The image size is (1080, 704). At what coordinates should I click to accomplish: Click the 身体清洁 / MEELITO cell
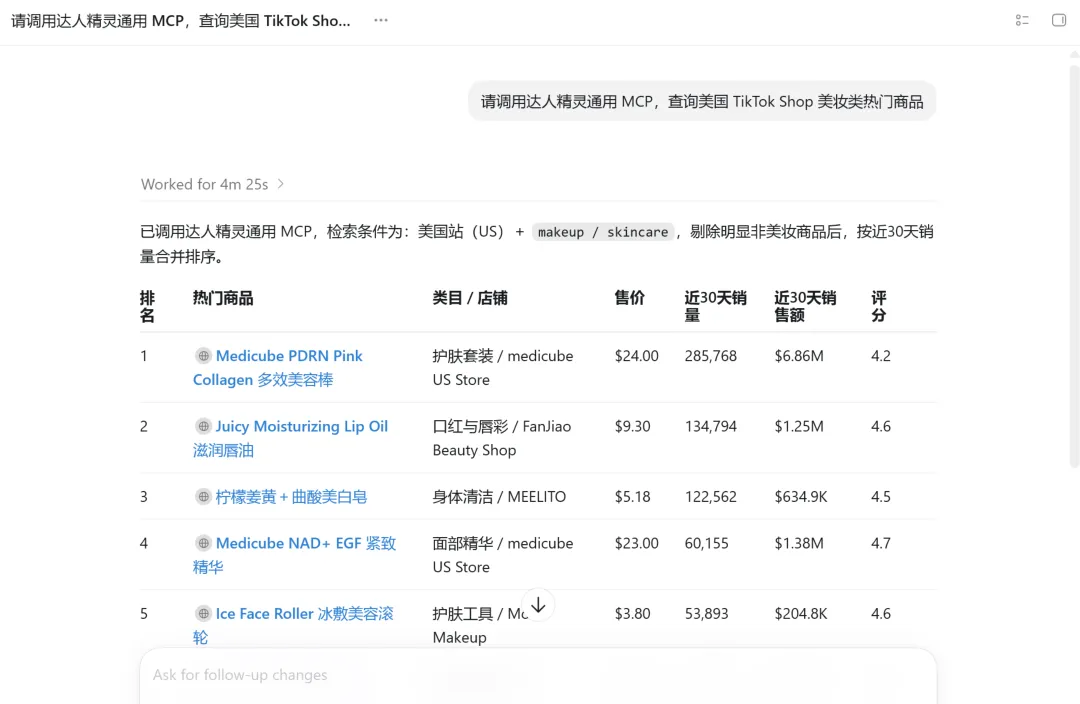coord(499,497)
